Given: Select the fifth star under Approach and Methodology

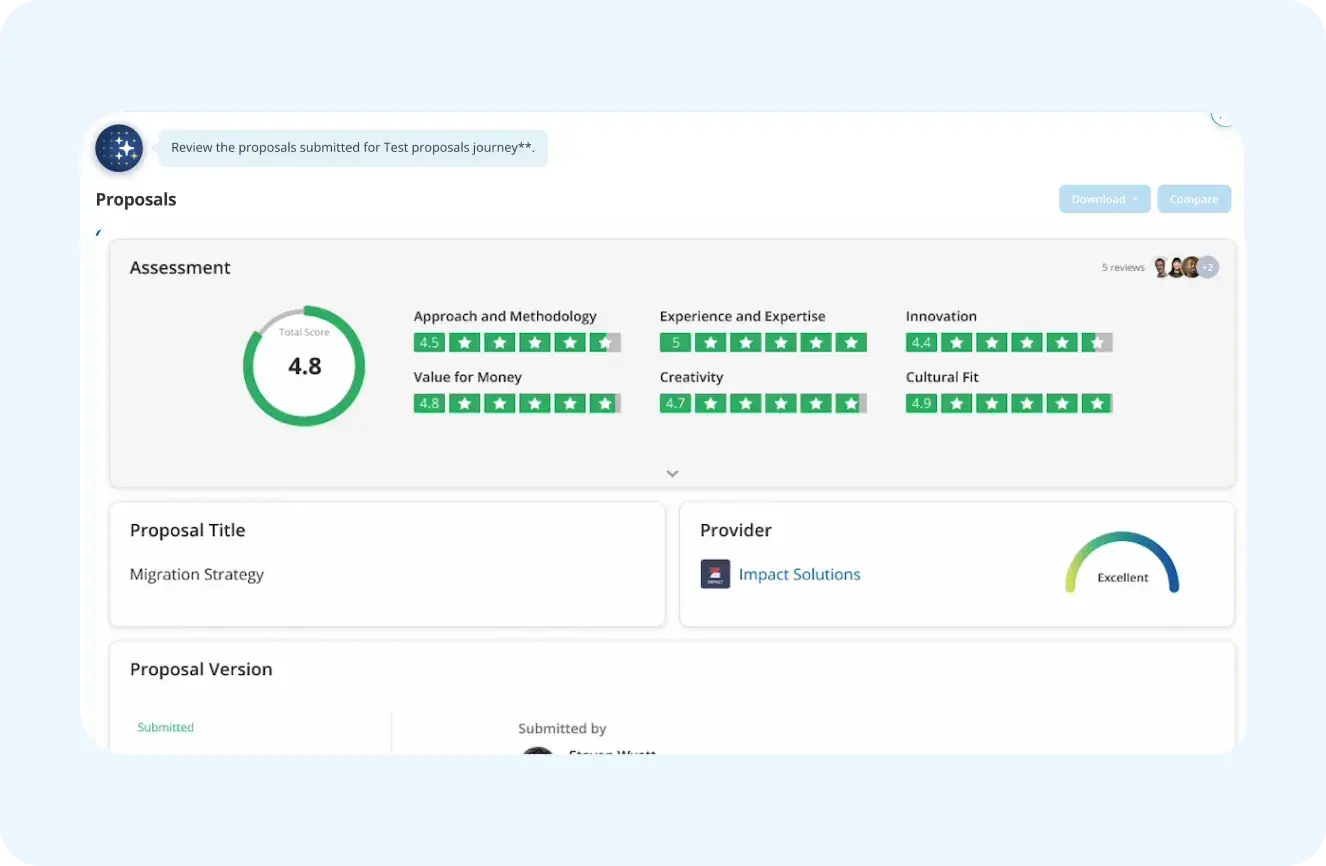Looking at the screenshot, I should click(604, 342).
